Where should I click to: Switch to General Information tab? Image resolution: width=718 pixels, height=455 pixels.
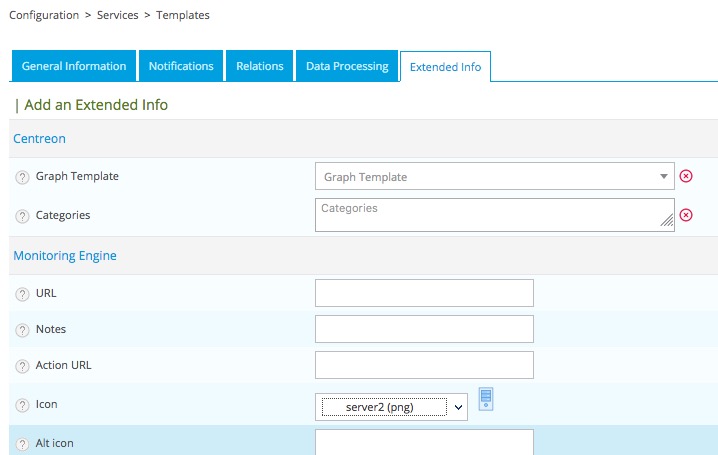coord(74,66)
